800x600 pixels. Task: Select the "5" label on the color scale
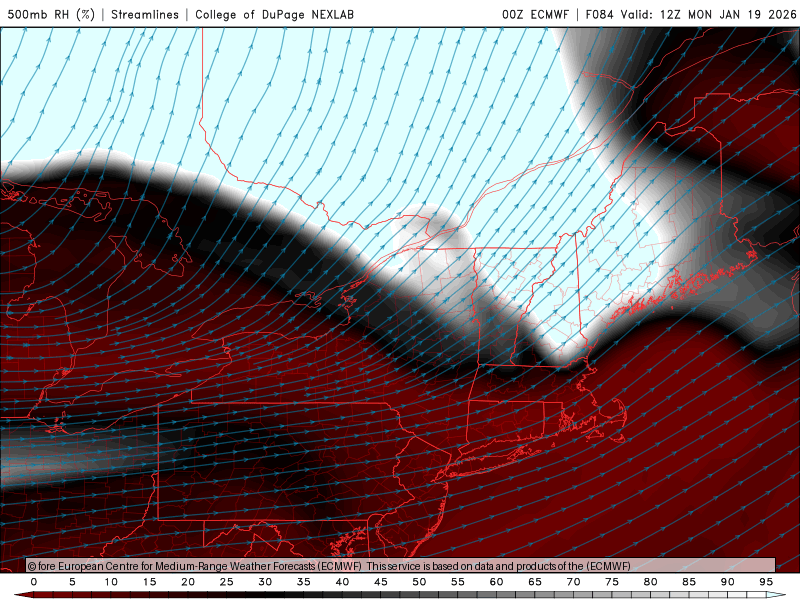pyautogui.click(x=72, y=582)
